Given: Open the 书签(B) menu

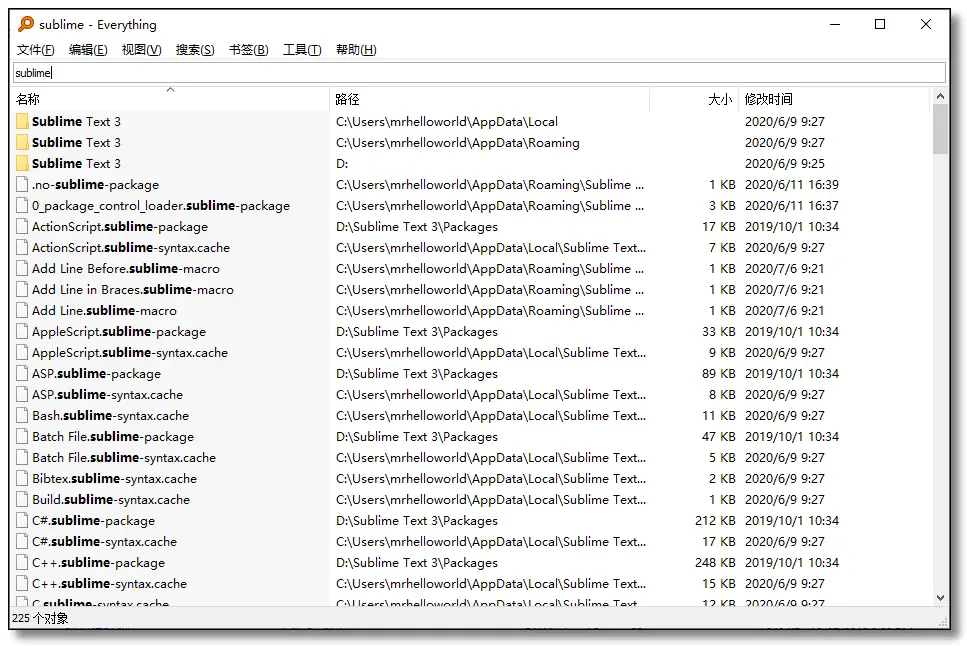Looking at the screenshot, I should tap(249, 49).
